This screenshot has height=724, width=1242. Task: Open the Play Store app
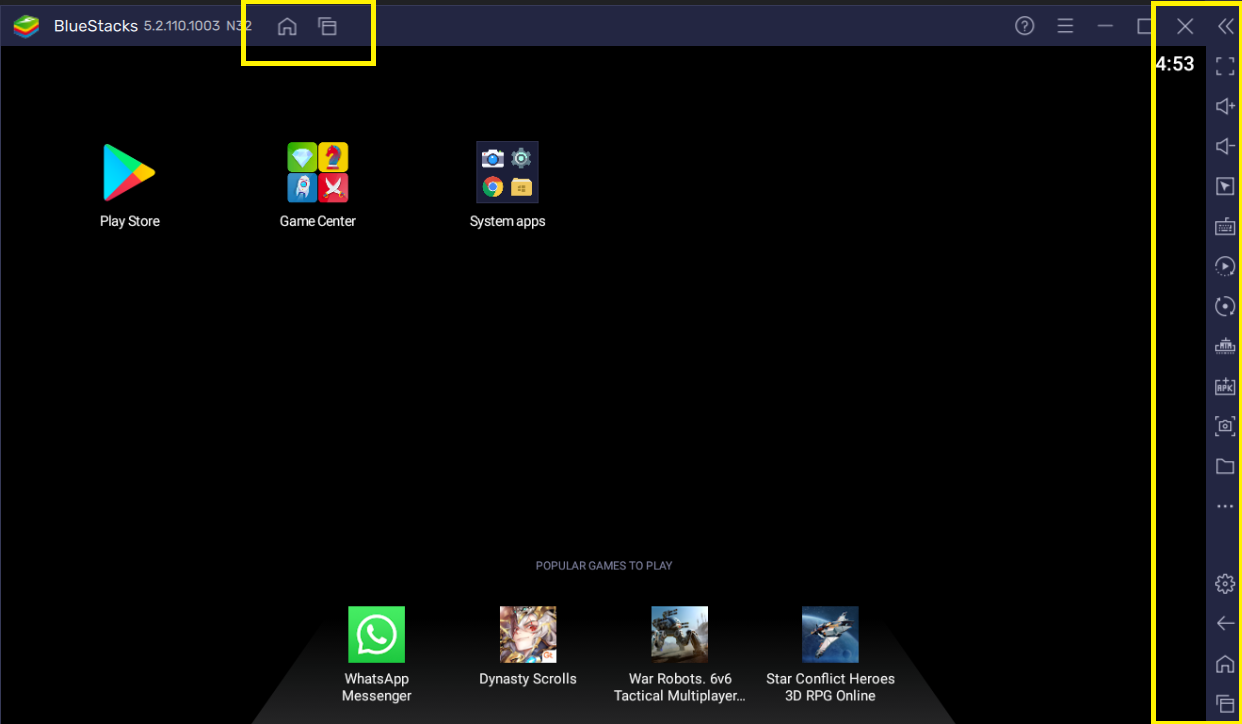129,173
